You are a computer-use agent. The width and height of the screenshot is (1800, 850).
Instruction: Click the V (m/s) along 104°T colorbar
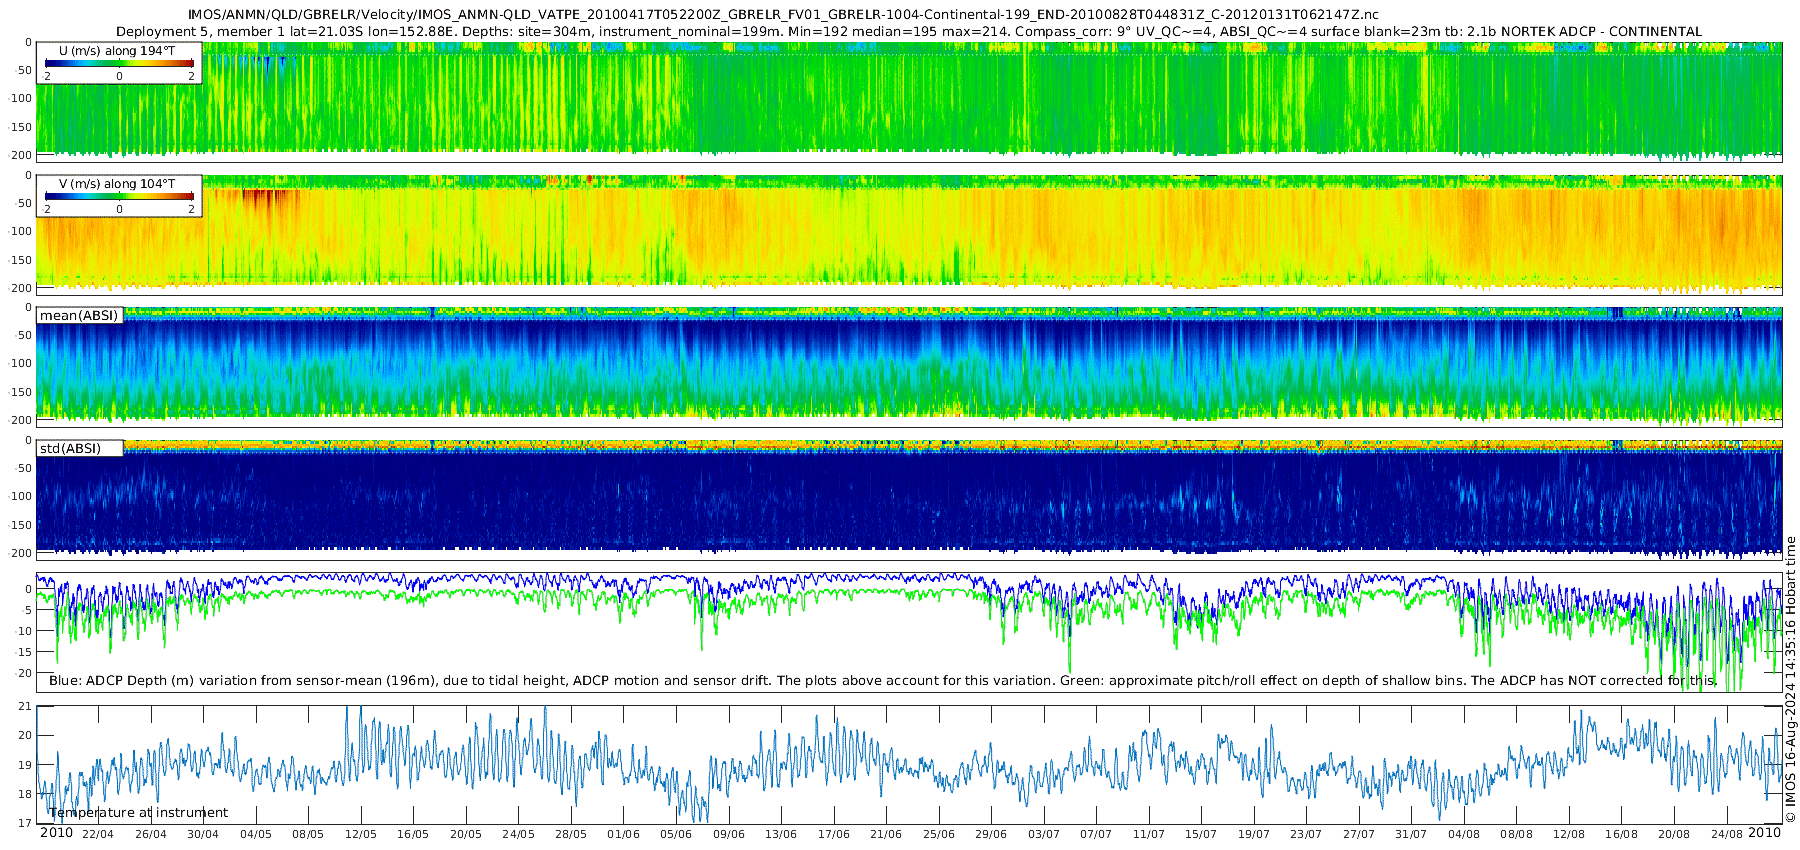119,196
